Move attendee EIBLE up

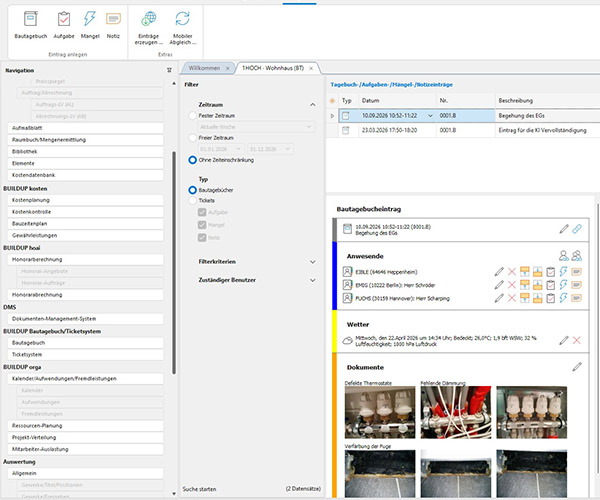(x=525, y=272)
